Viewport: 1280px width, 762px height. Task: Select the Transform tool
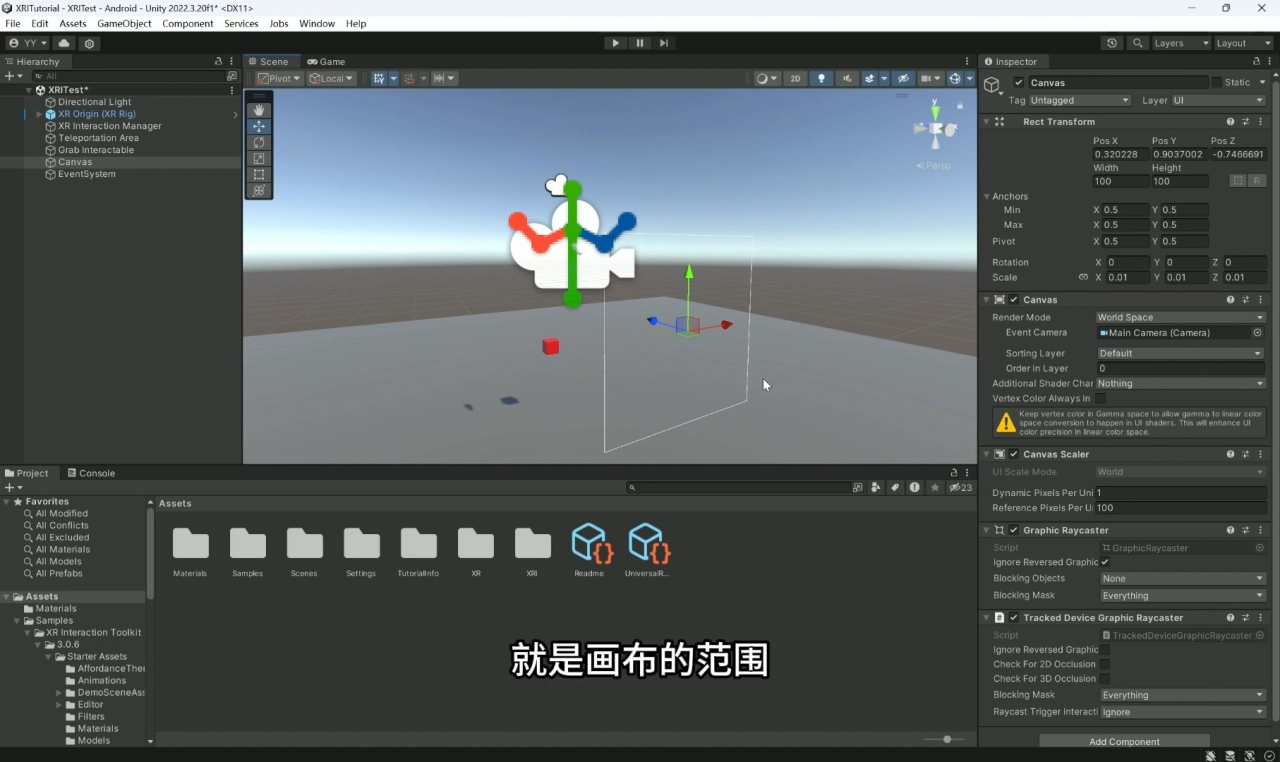tap(259, 190)
